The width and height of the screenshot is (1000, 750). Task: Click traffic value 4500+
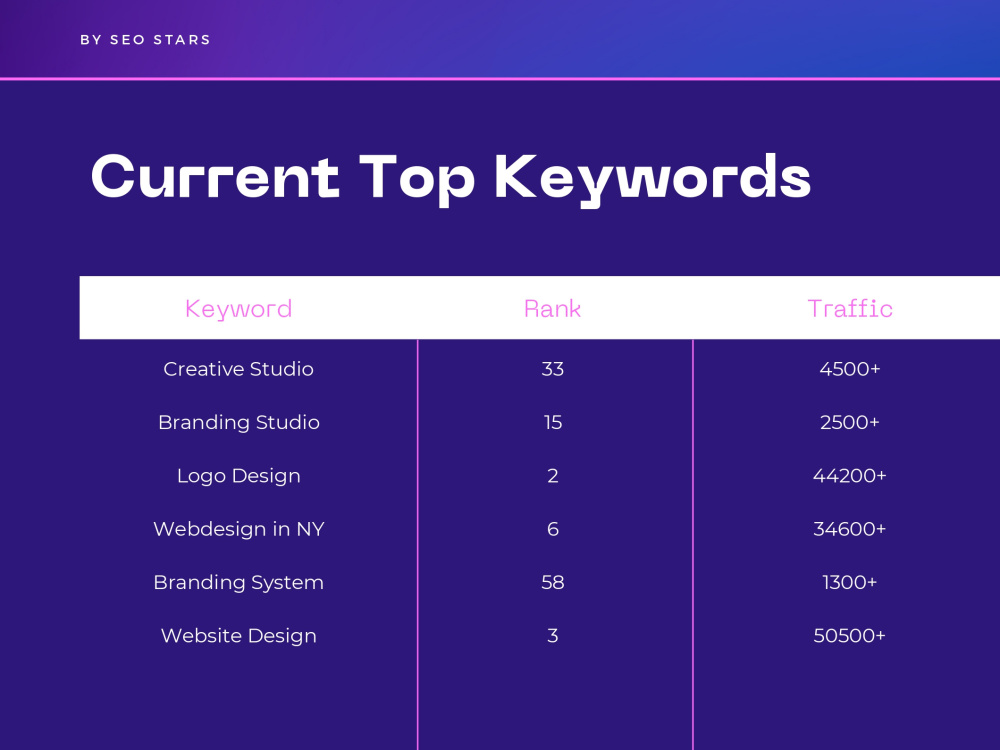pos(849,369)
